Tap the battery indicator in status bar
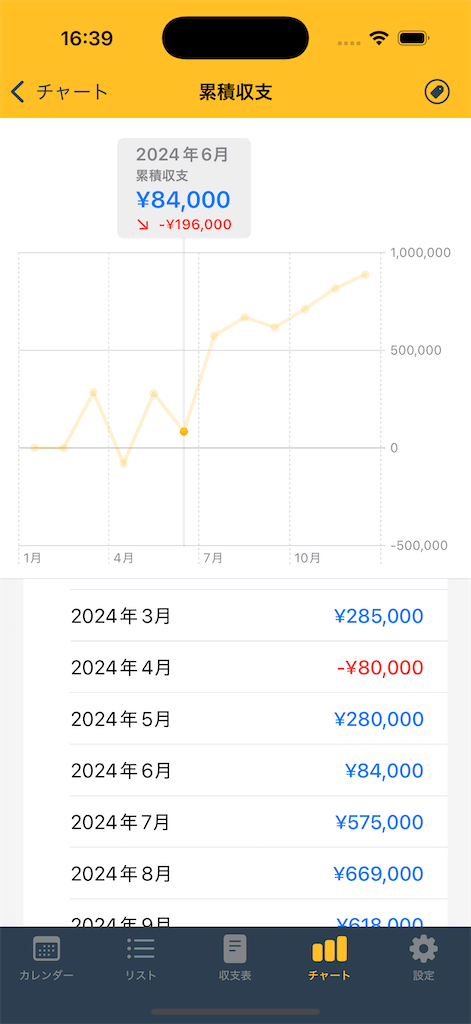471x1024 pixels. coord(412,38)
